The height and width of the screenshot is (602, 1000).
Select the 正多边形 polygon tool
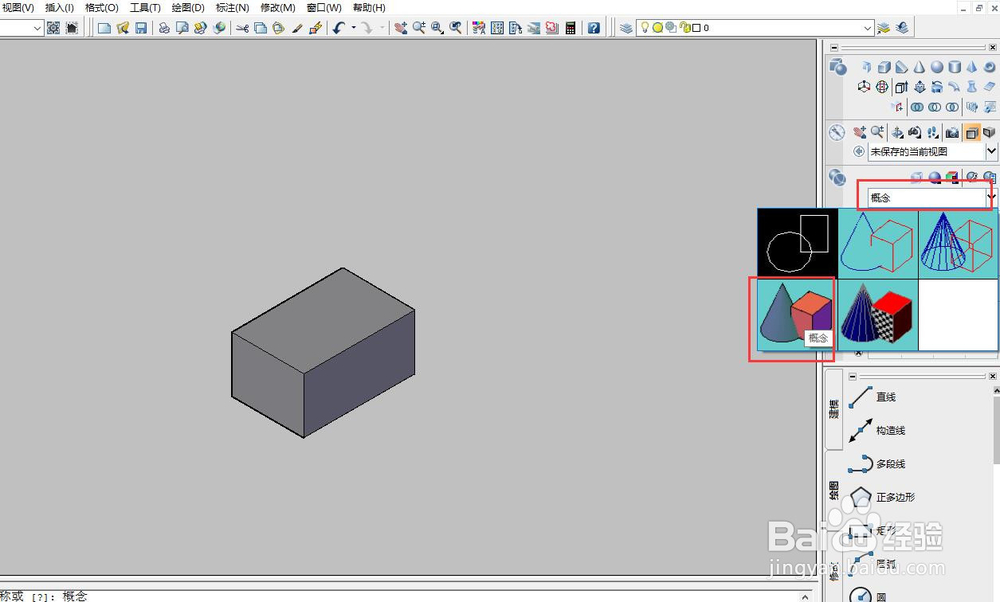click(882, 497)
